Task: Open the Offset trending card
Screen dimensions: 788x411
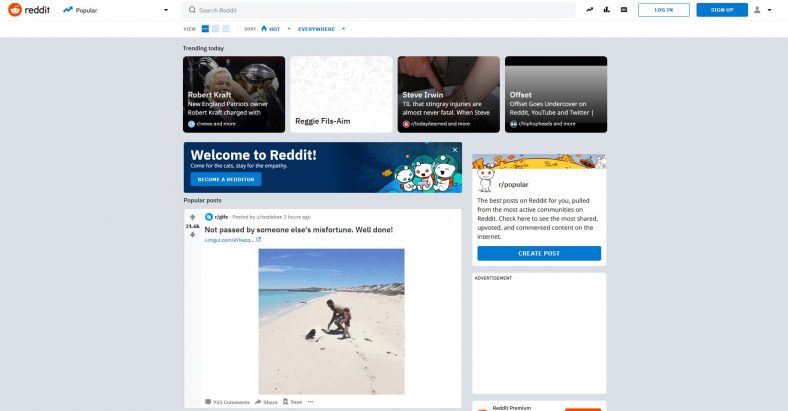Action: click(556, 94)
